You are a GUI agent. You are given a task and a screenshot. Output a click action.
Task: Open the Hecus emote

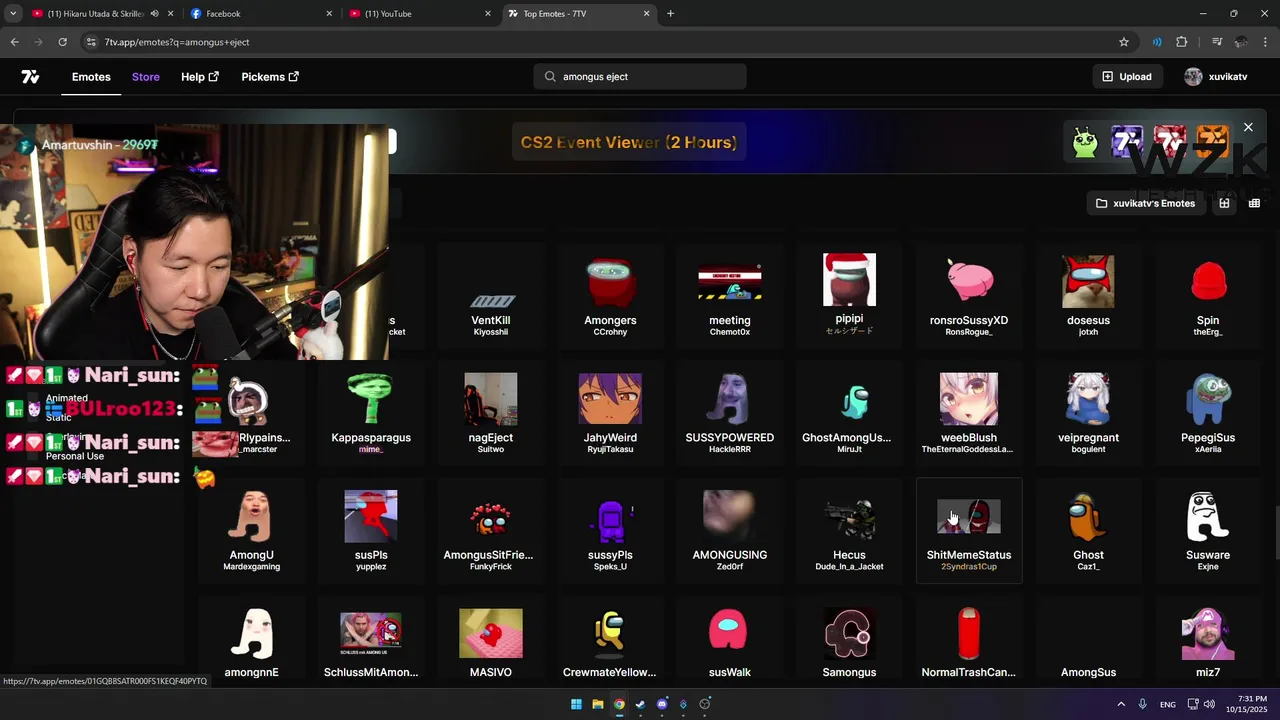point(849,531)
